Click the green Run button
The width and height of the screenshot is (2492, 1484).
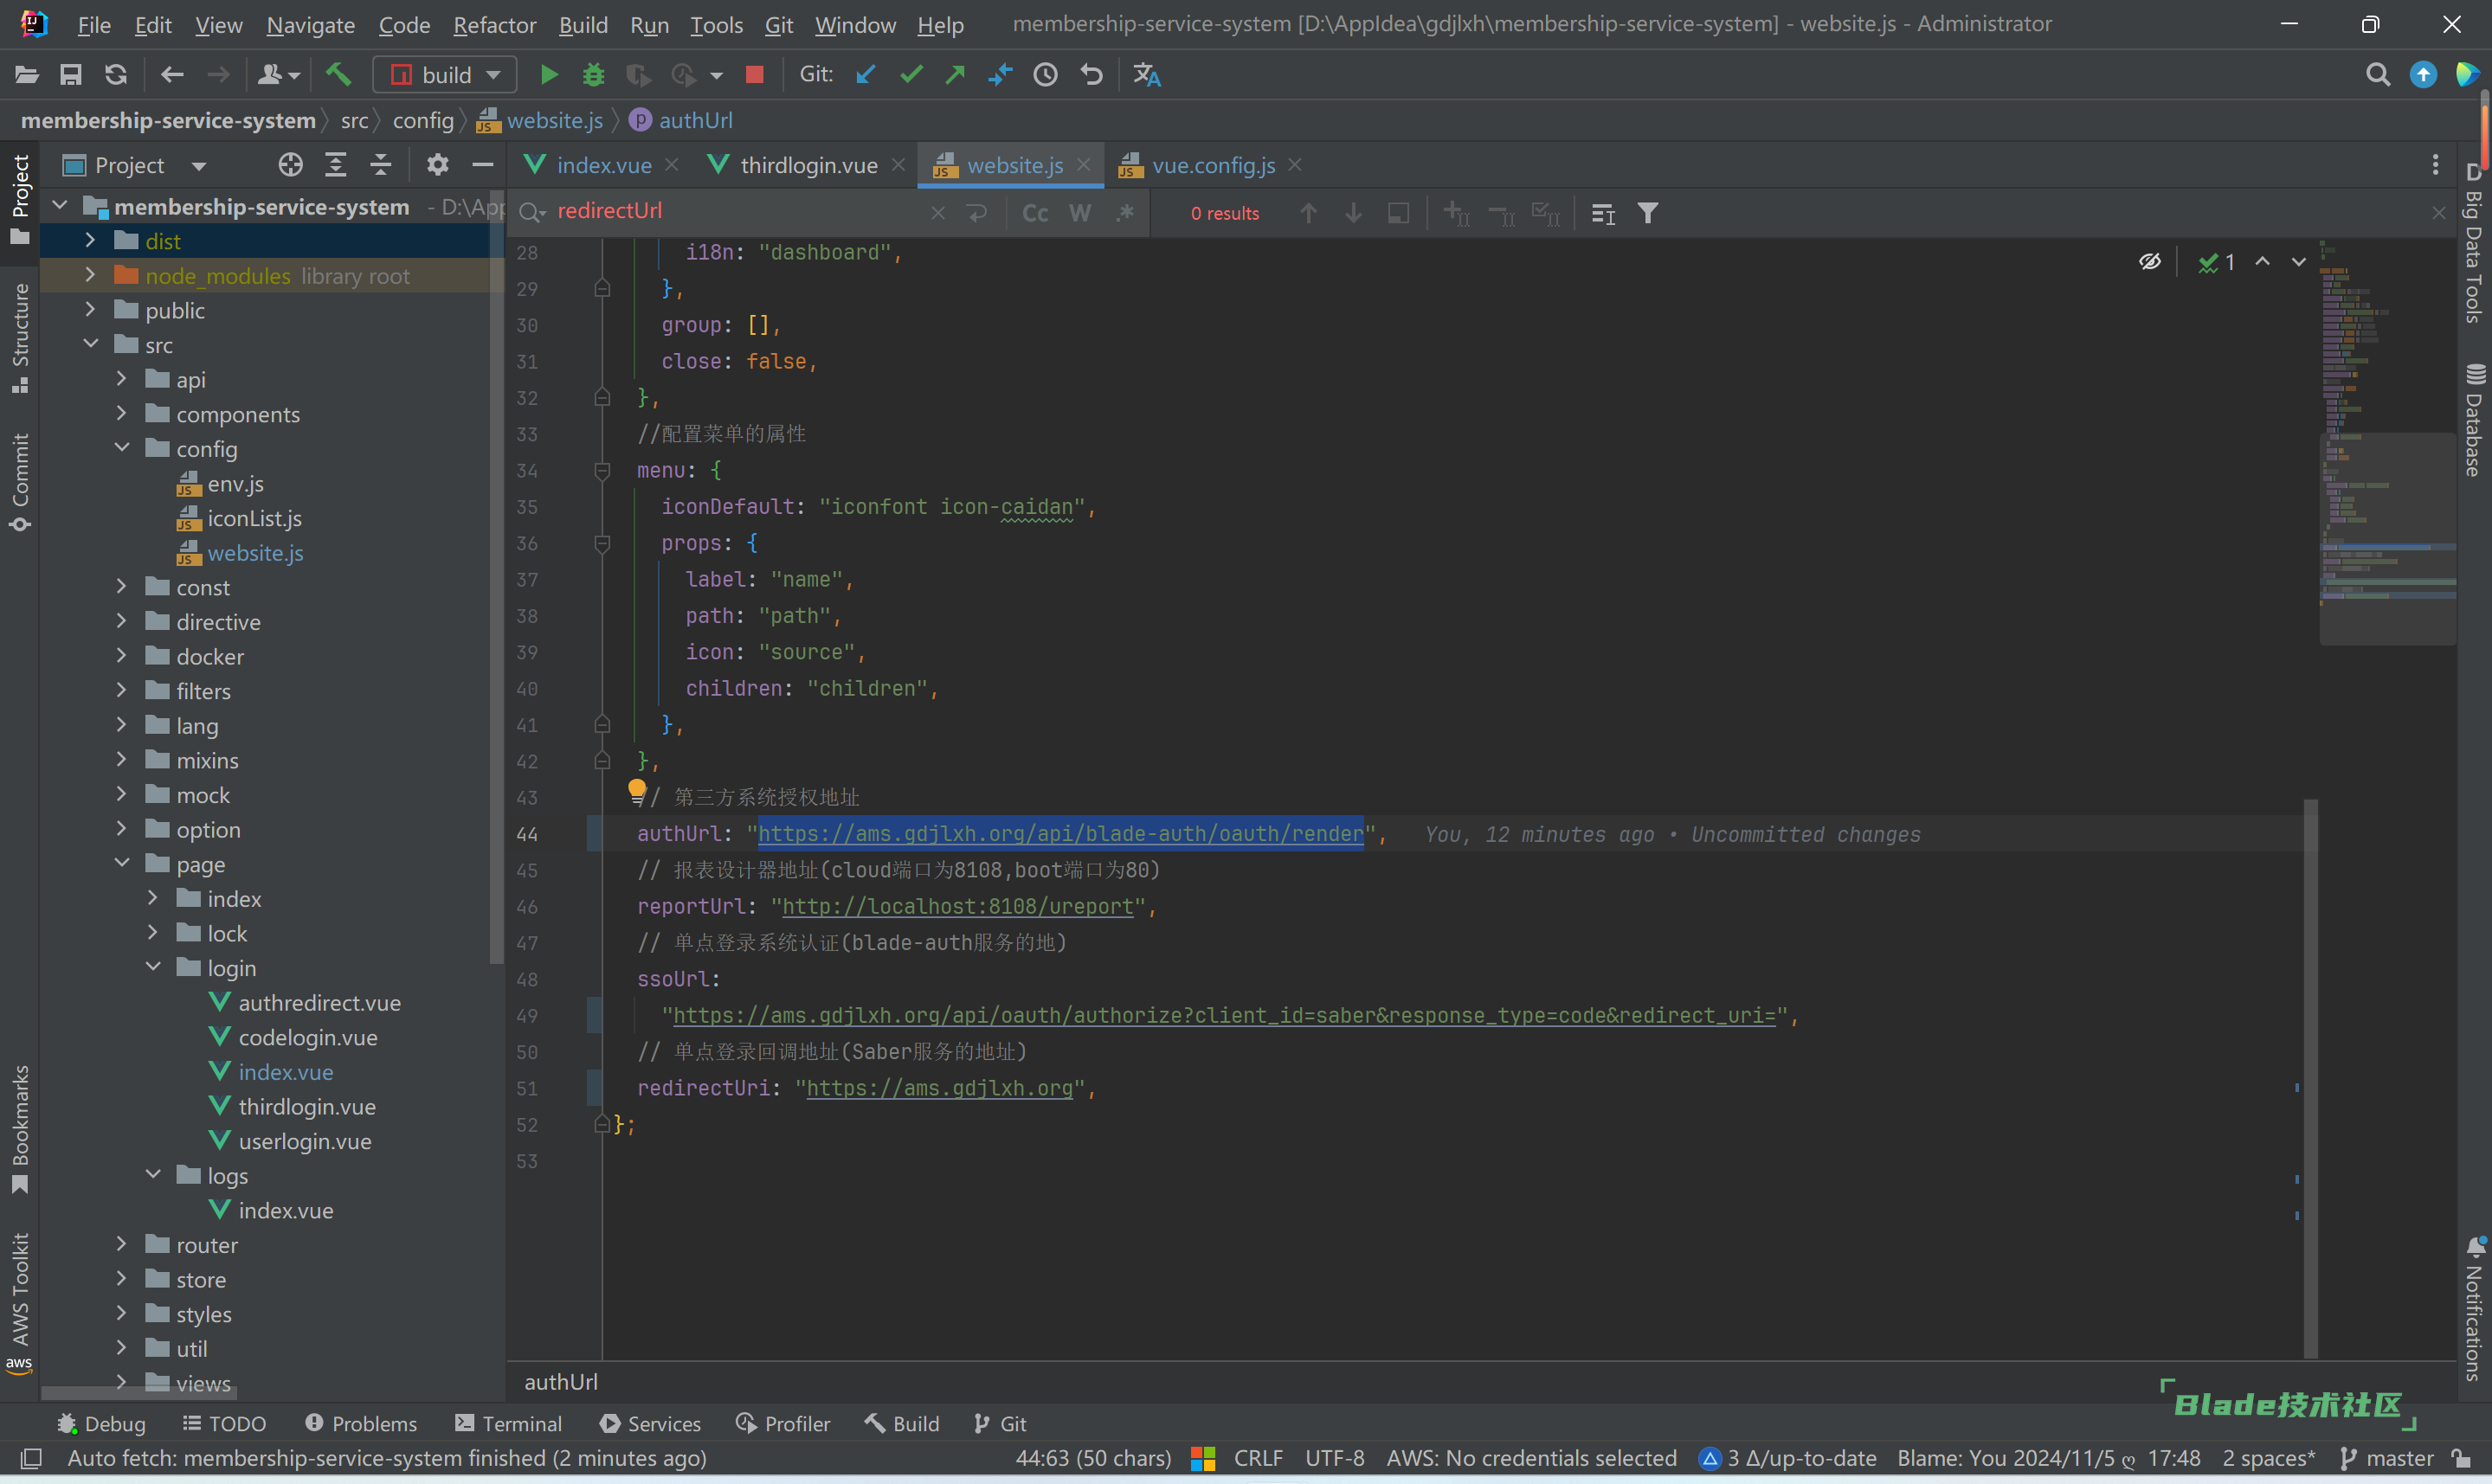pyautogui.click(x=548, y=75)
